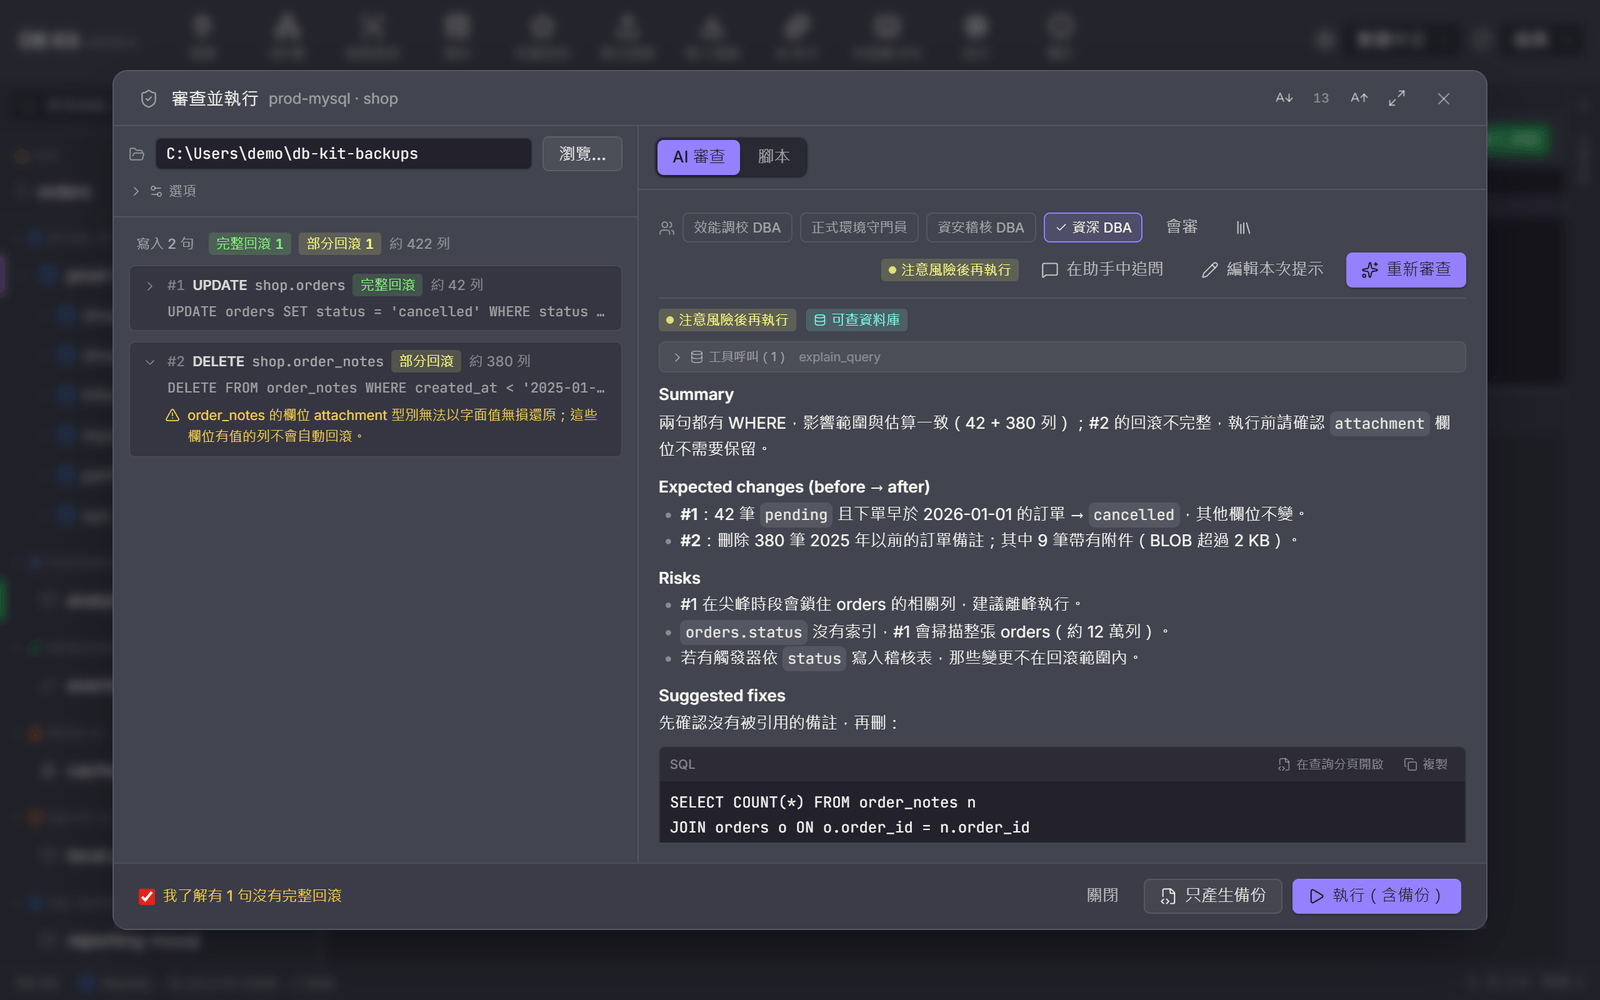Expand statement #1 UPDATE shop.orders

[x=150, y=286]
